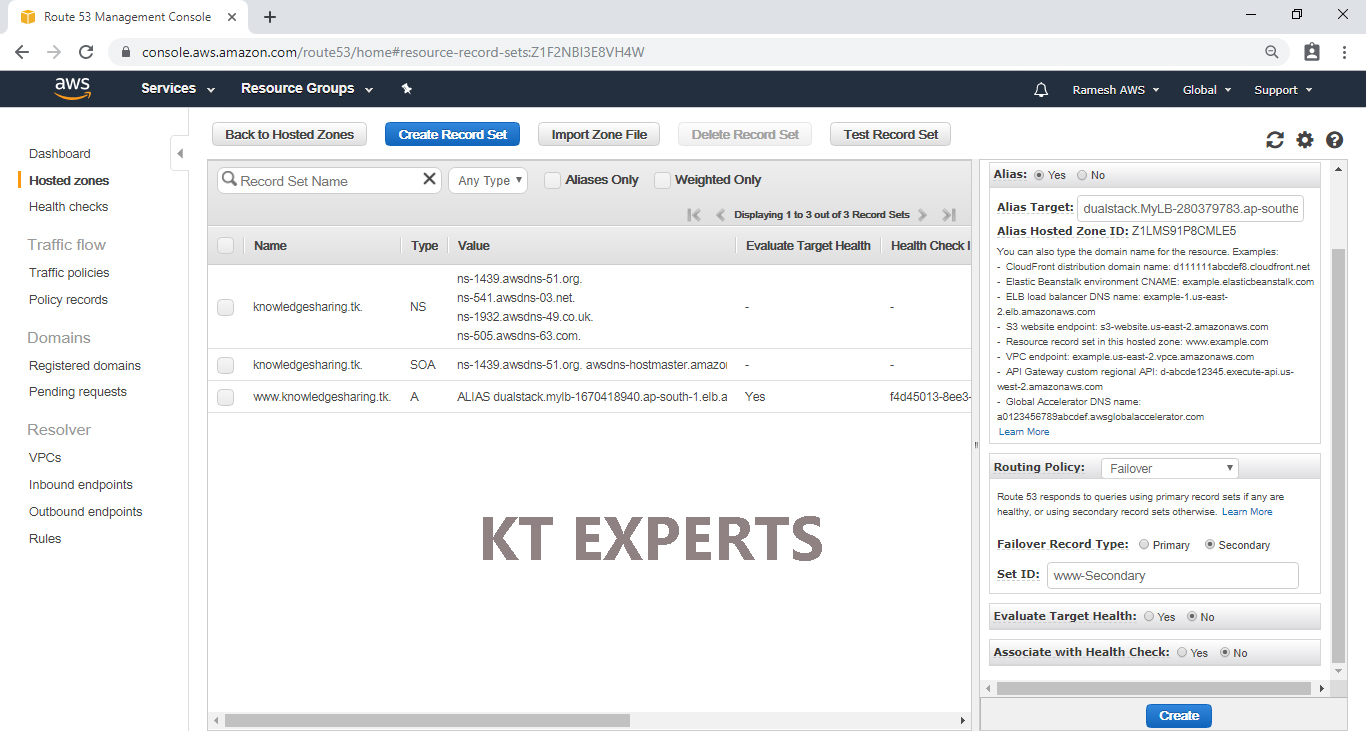
Task: Open the Ramesh AWS account menu
Action: point(1116,90)
